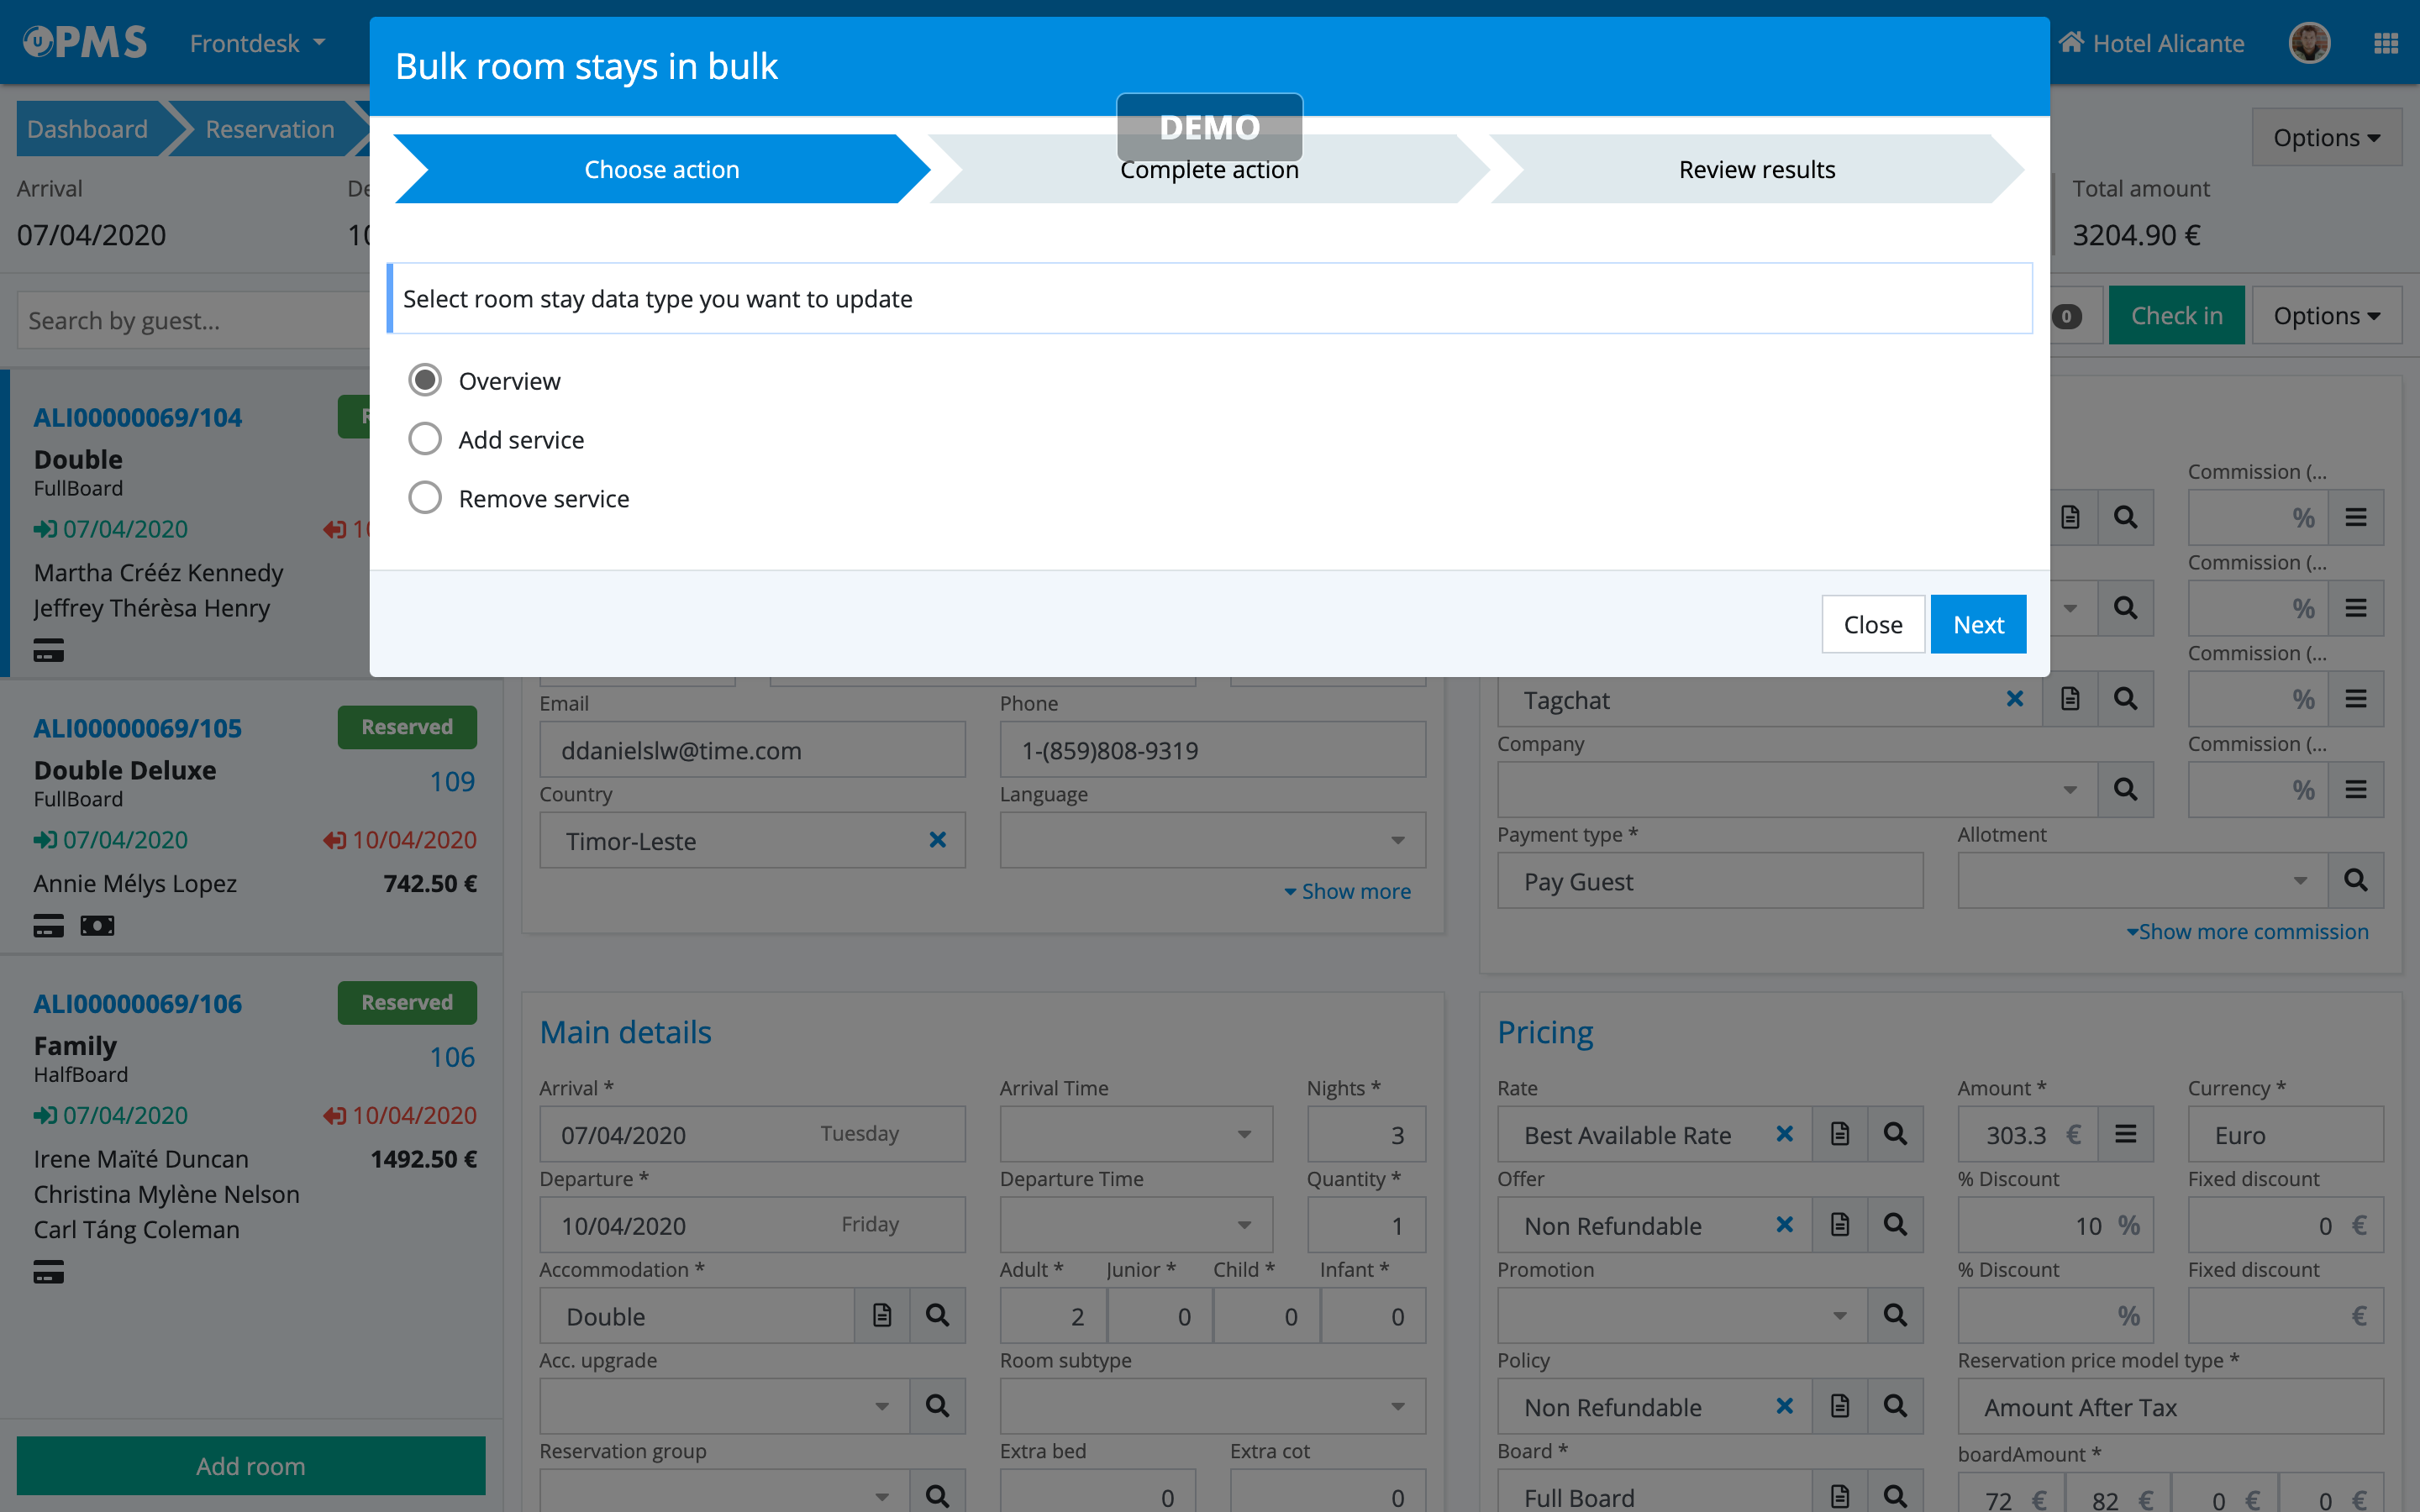Viewport: 2420px width, 1512px height.
Task: Go to the Choose action step
Action: [661, 169]
